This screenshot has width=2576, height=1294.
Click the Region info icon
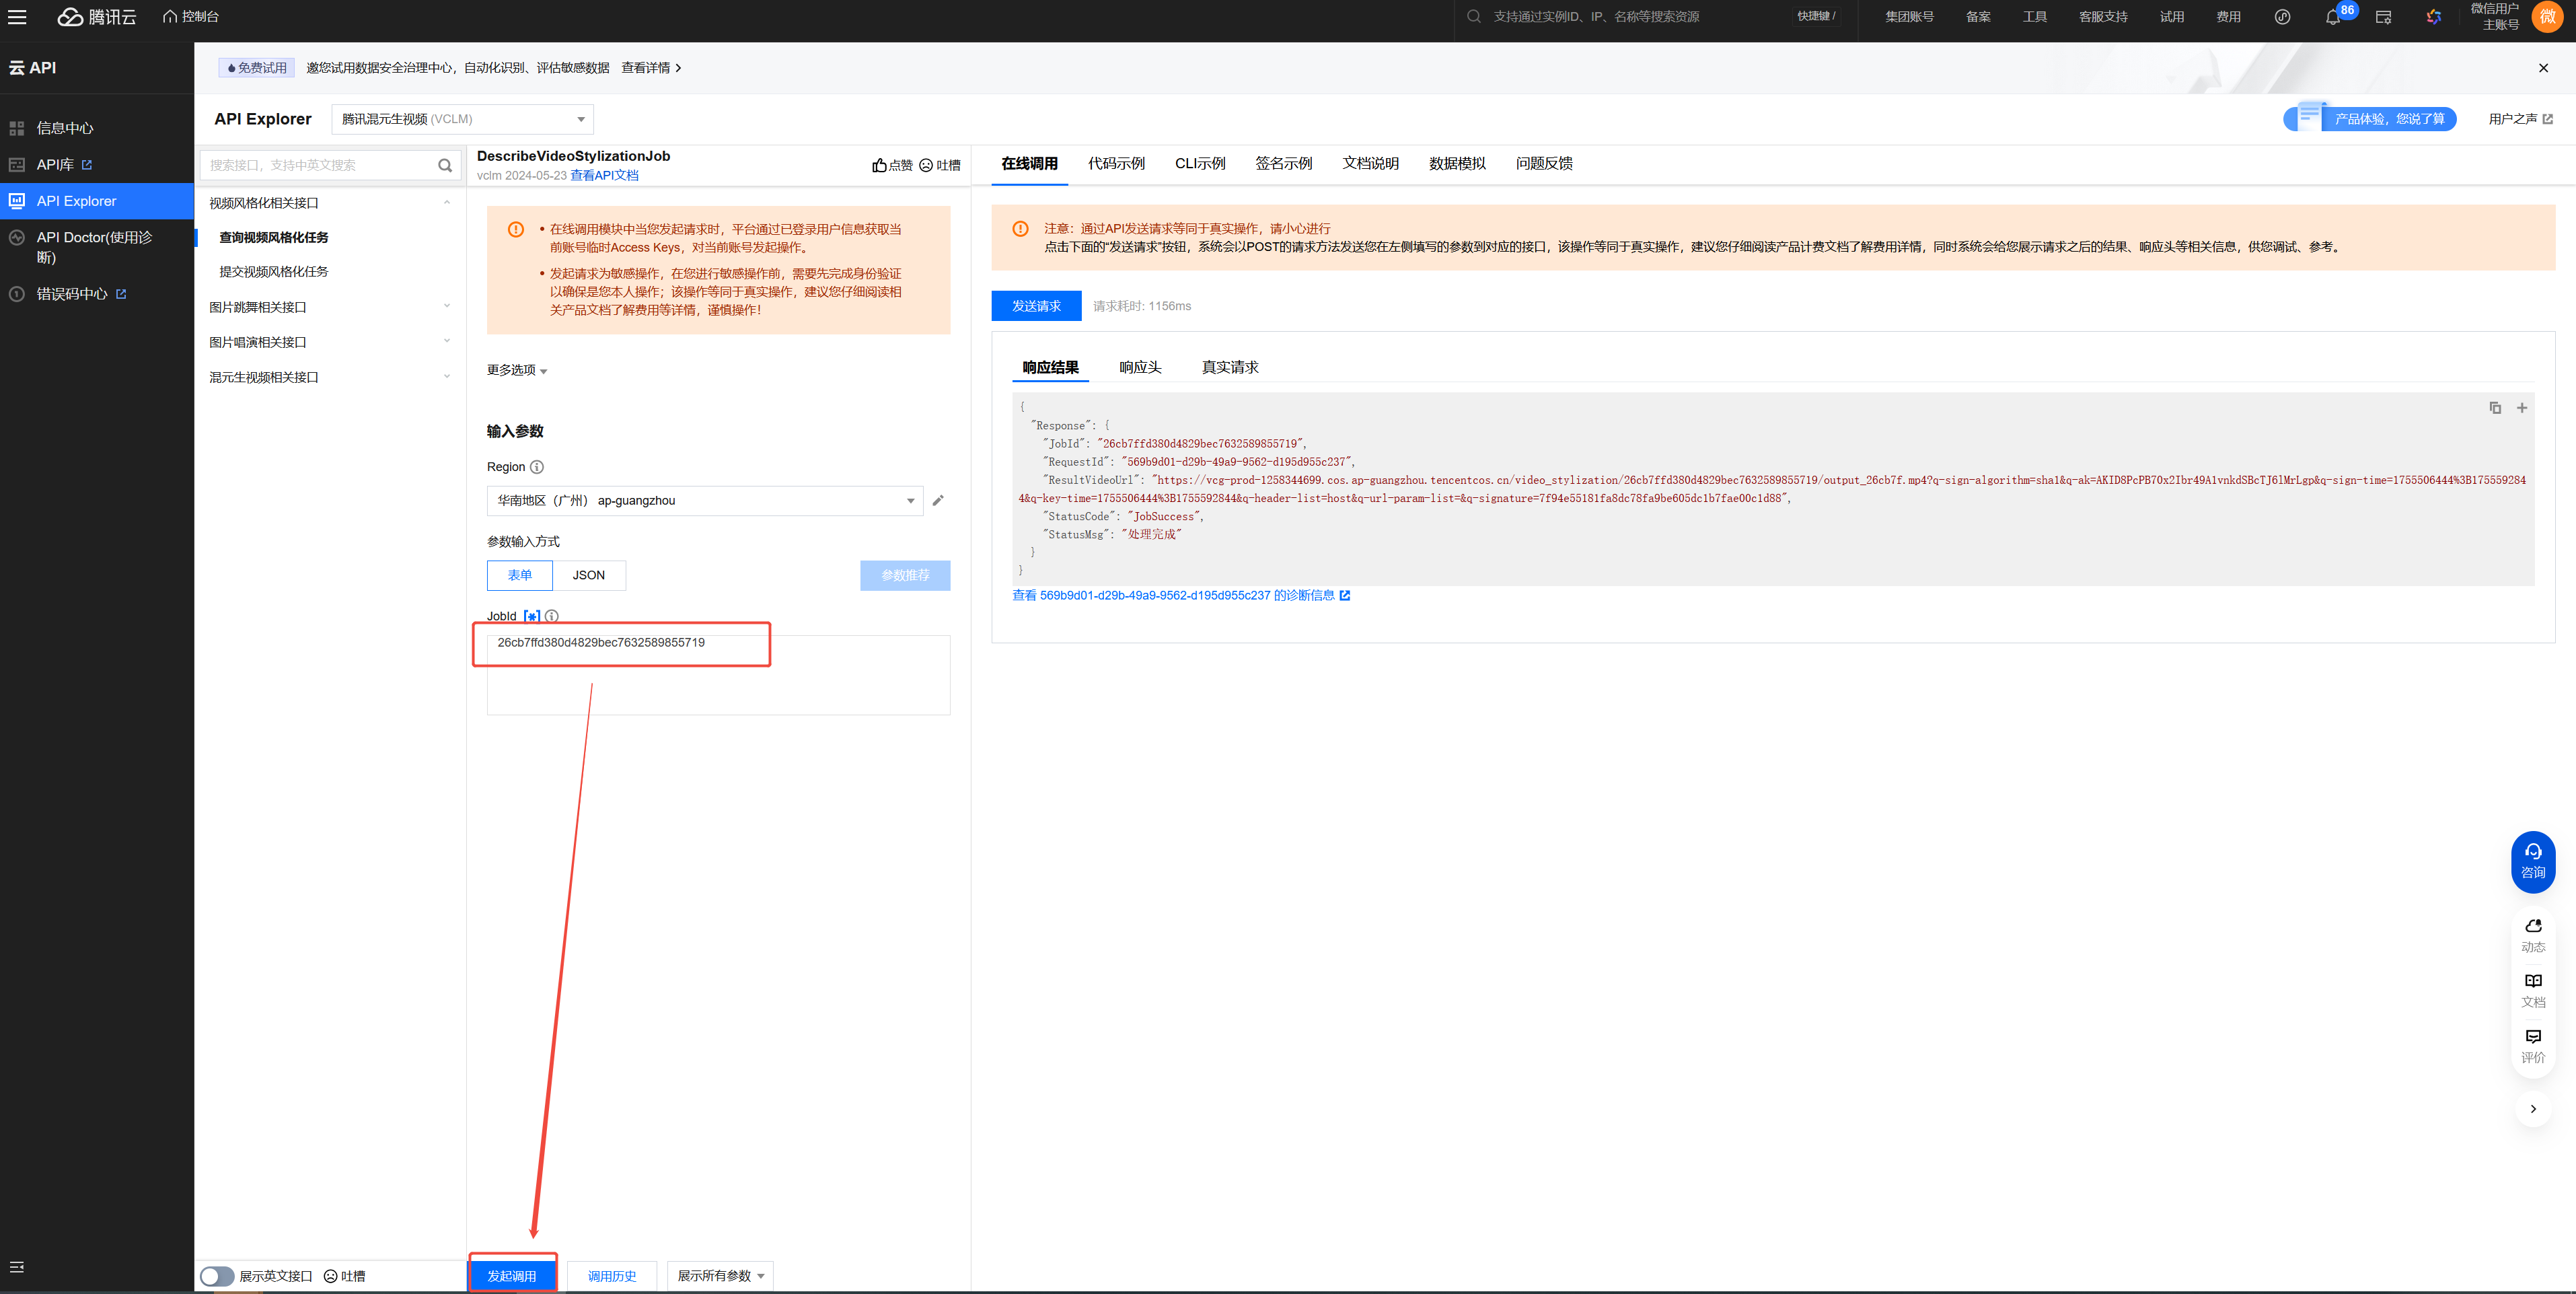[537, 467]
